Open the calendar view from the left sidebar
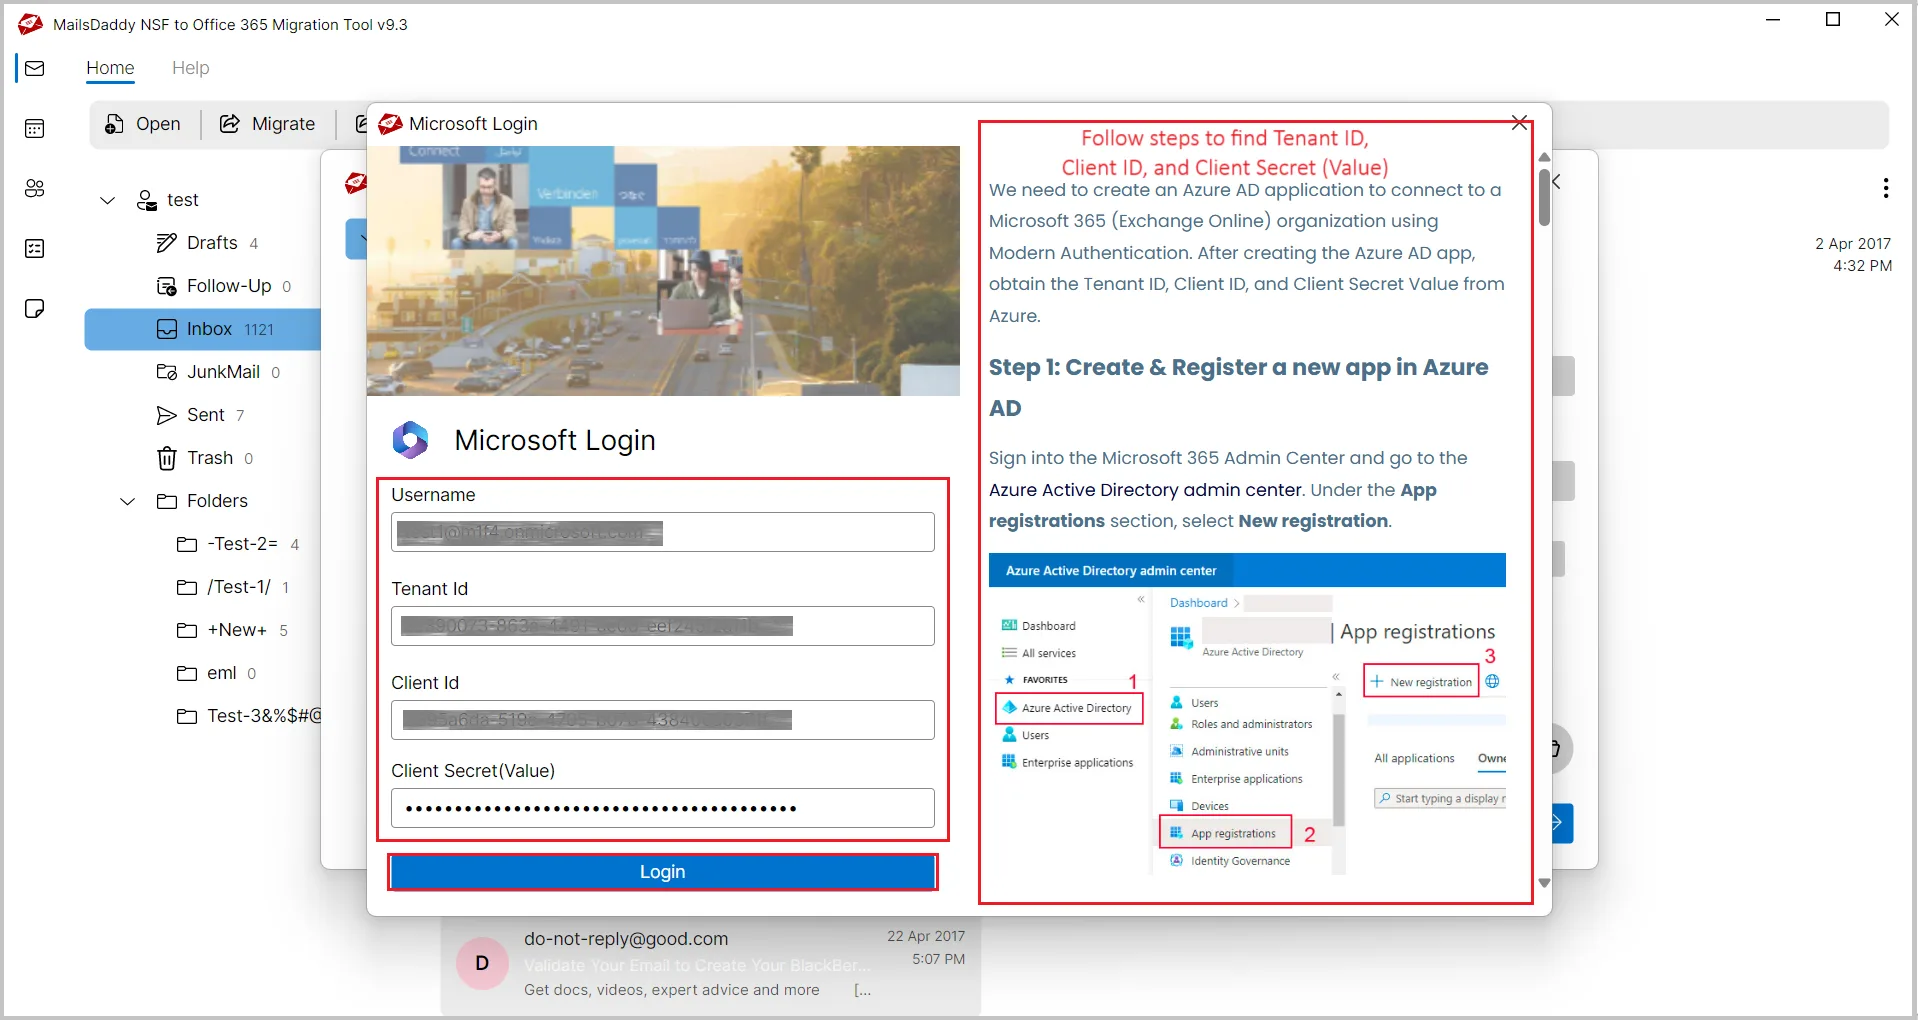The height and width of the screenshot is (1020, 1918). (35, 128)
